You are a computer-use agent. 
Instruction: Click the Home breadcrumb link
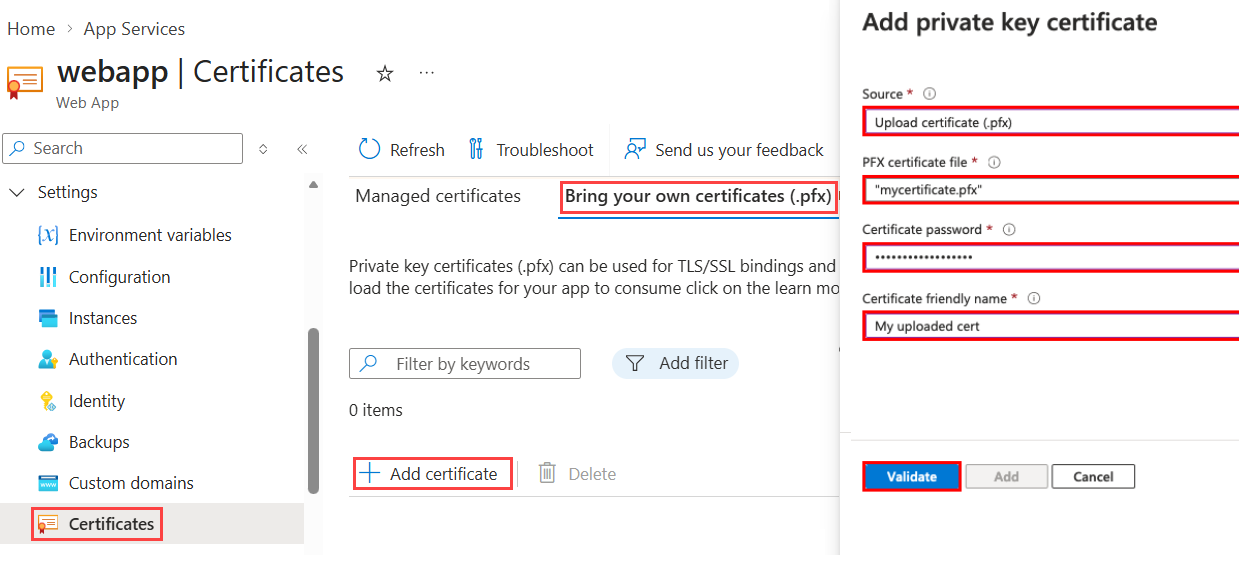[x=31, y=29]
